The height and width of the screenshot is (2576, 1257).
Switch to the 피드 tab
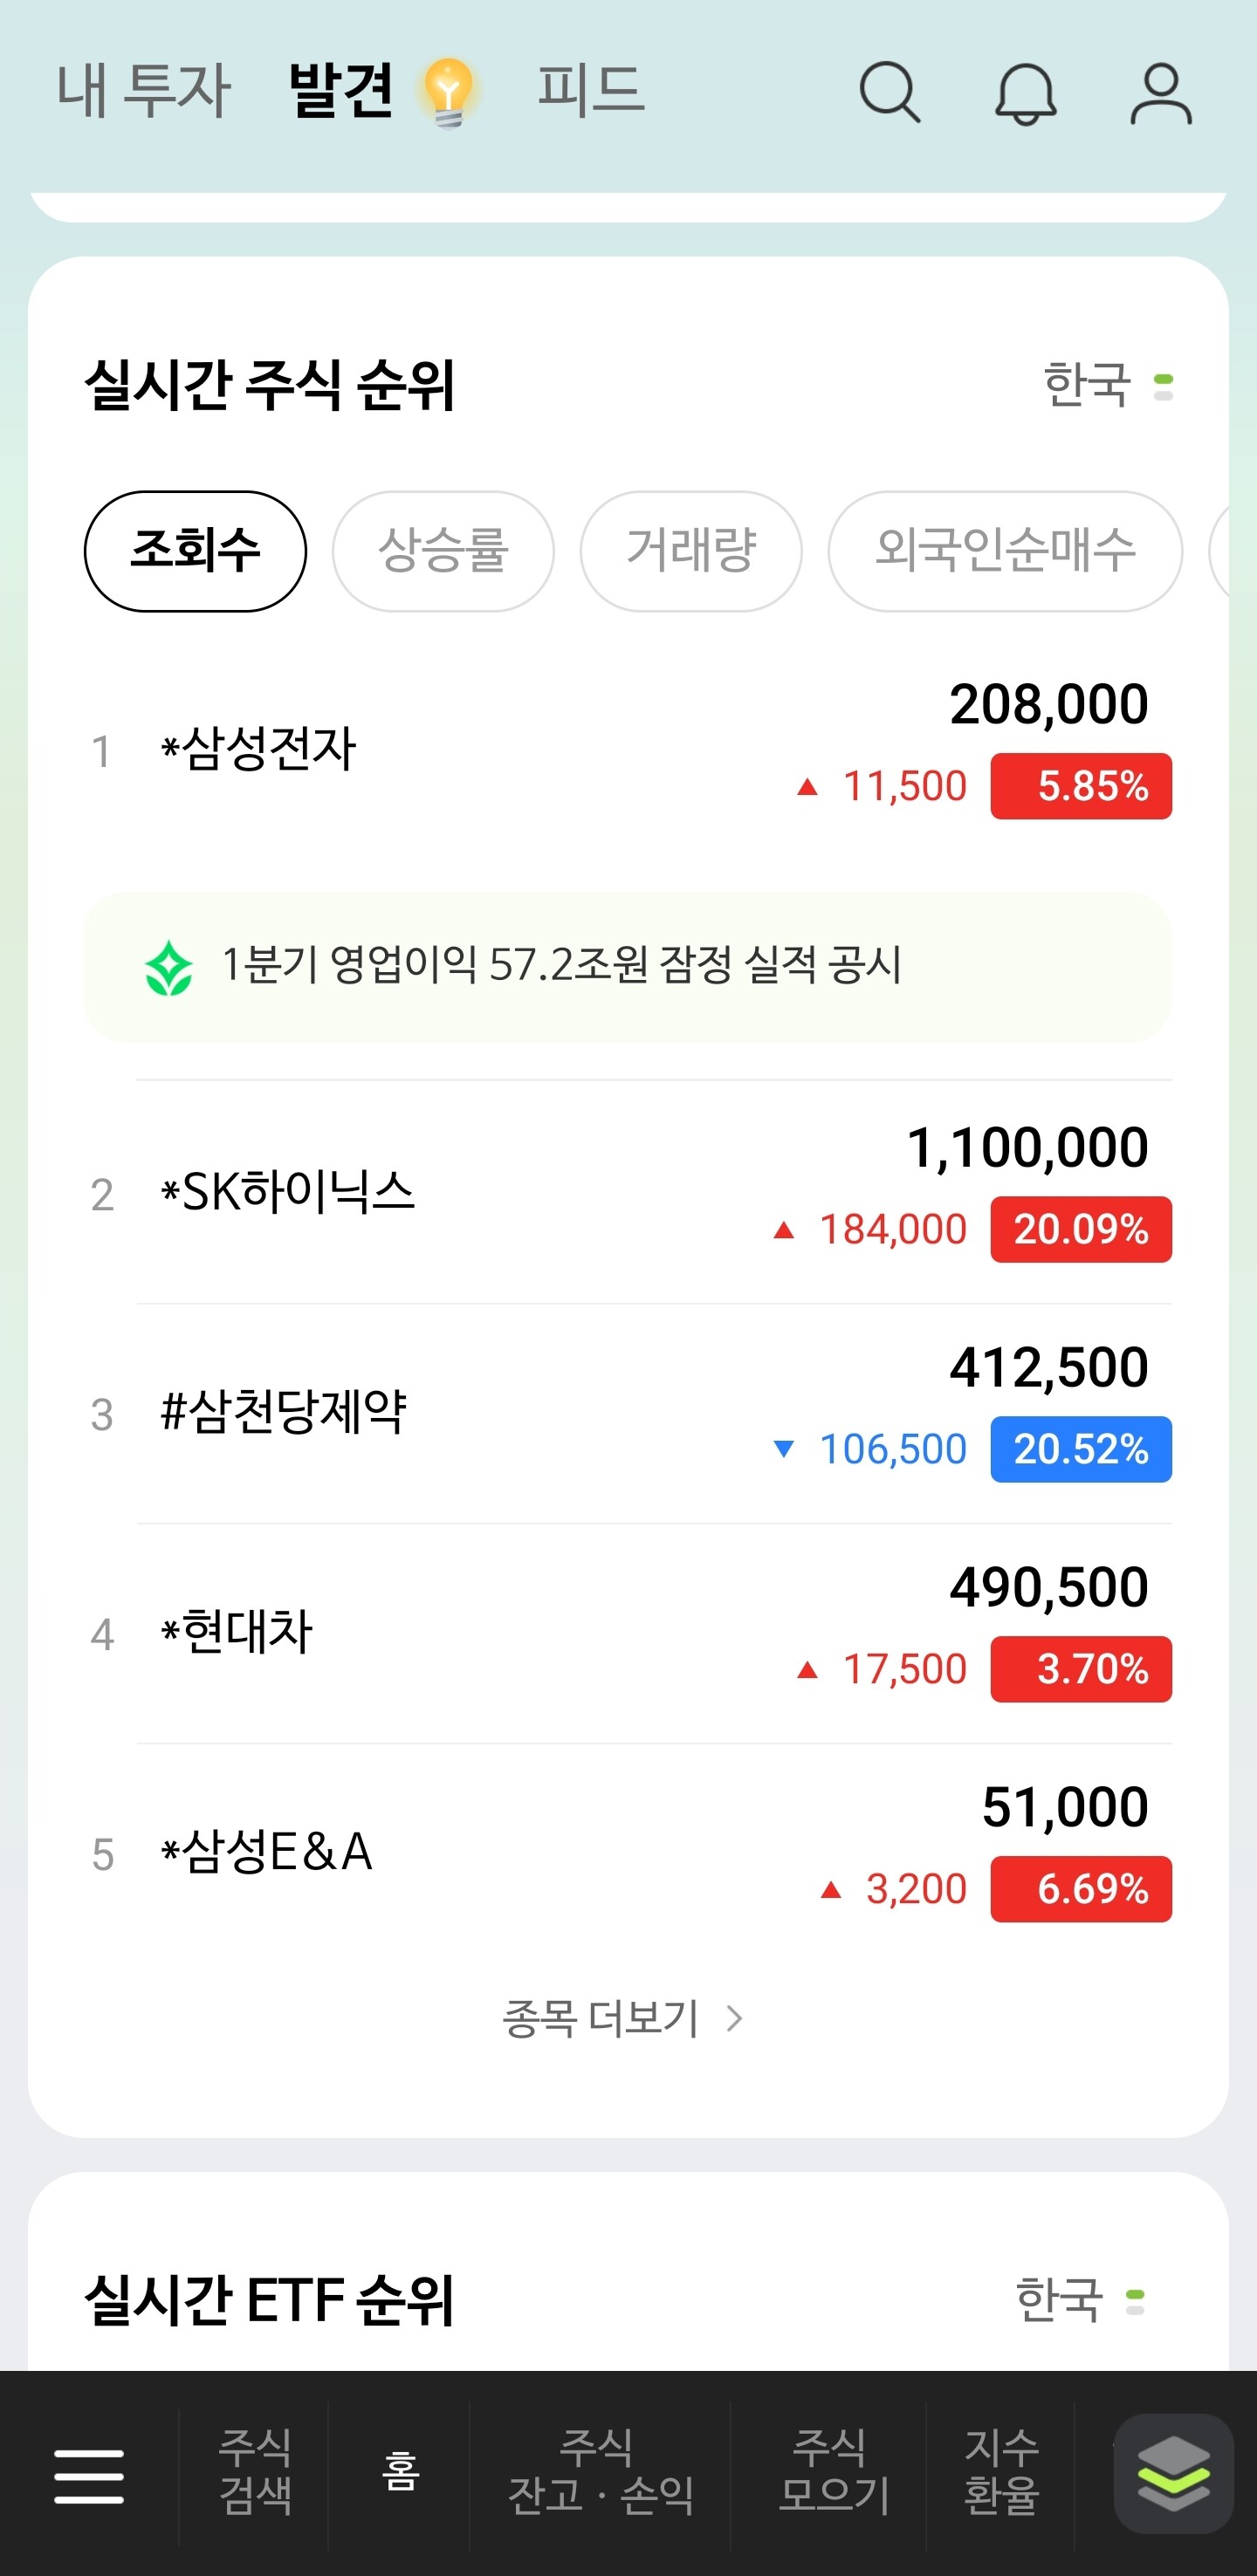pyautogui.click(x=591, y=90)
